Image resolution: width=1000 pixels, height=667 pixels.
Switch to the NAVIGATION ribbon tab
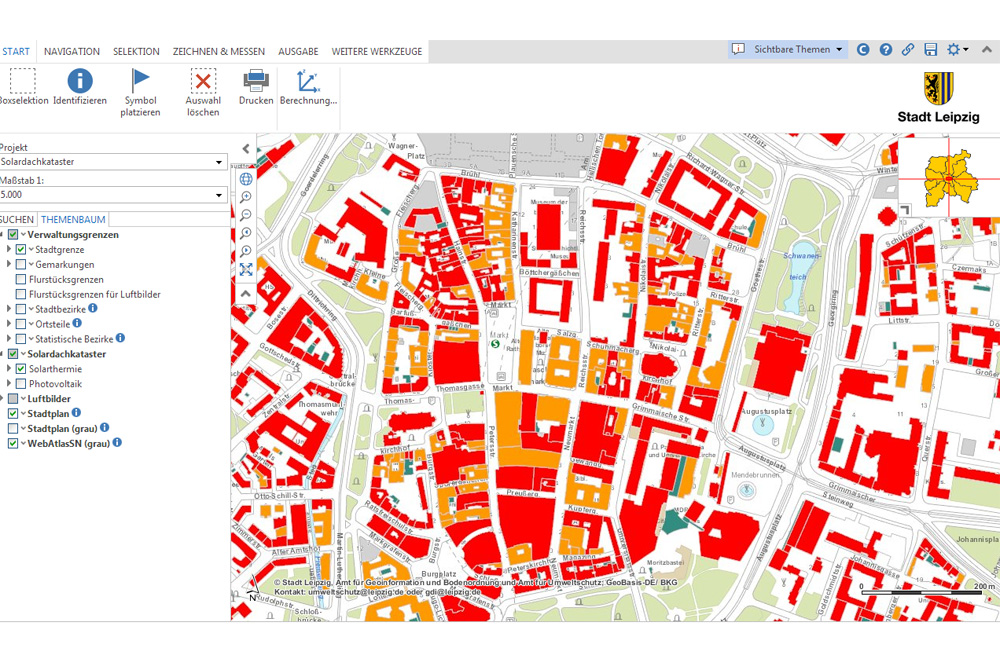72,51
